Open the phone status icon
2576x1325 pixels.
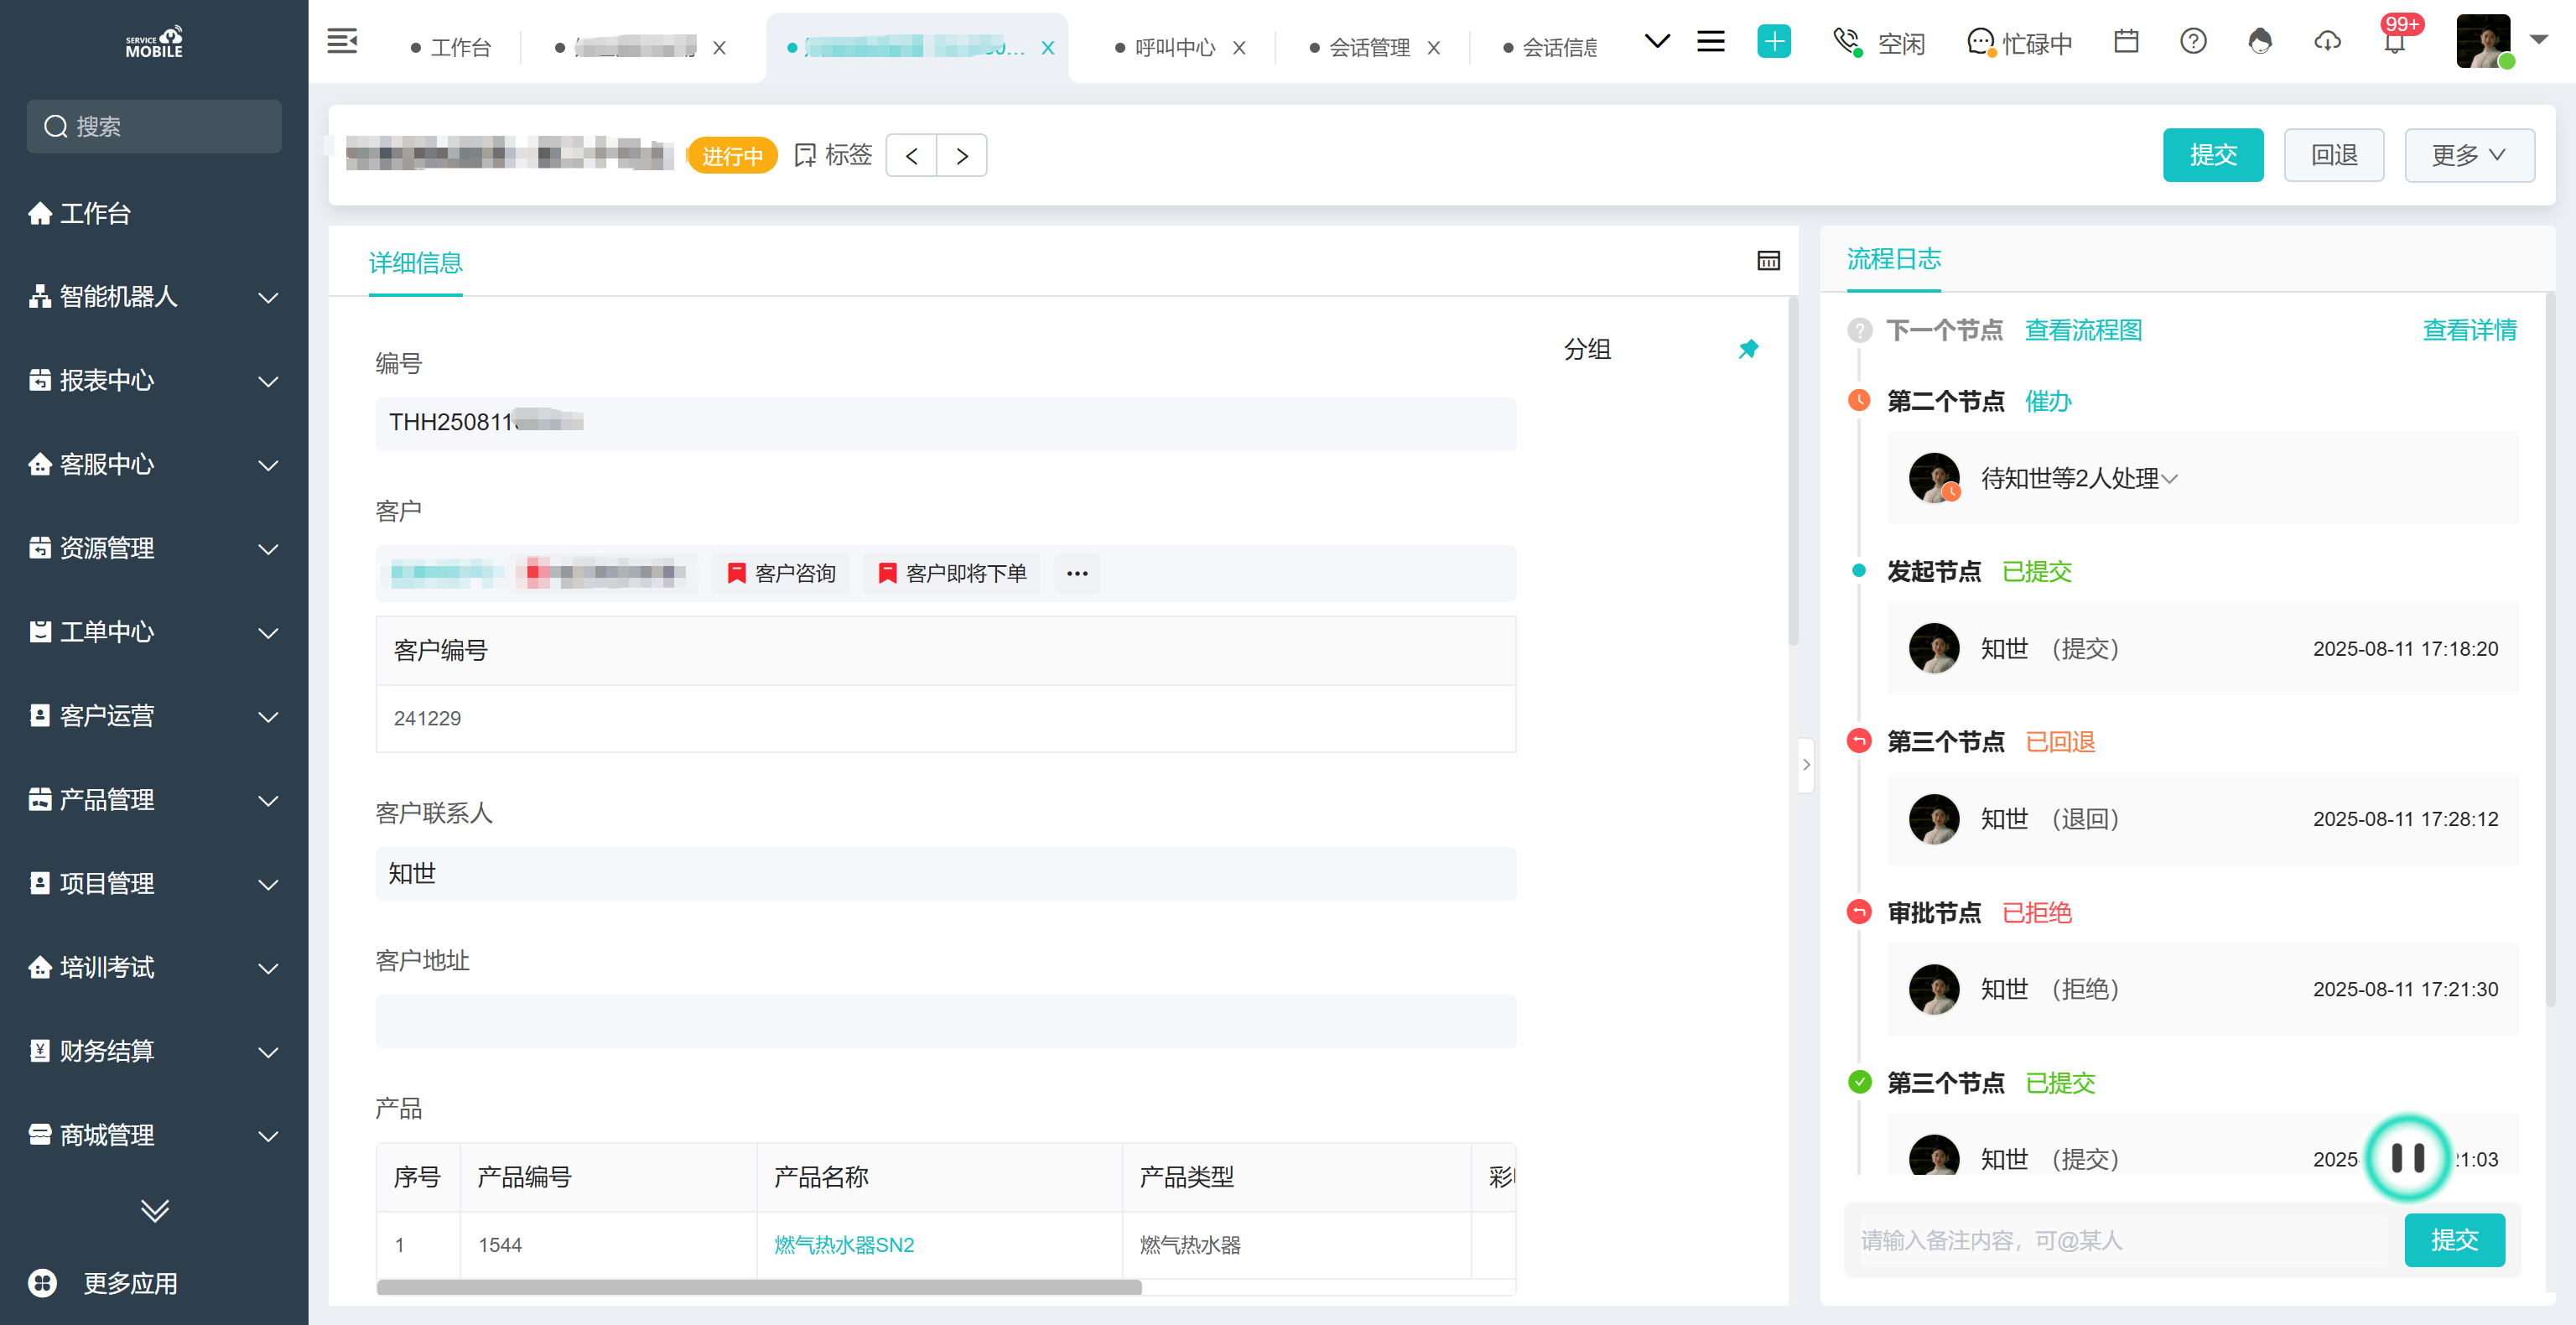click(1847, 42)
